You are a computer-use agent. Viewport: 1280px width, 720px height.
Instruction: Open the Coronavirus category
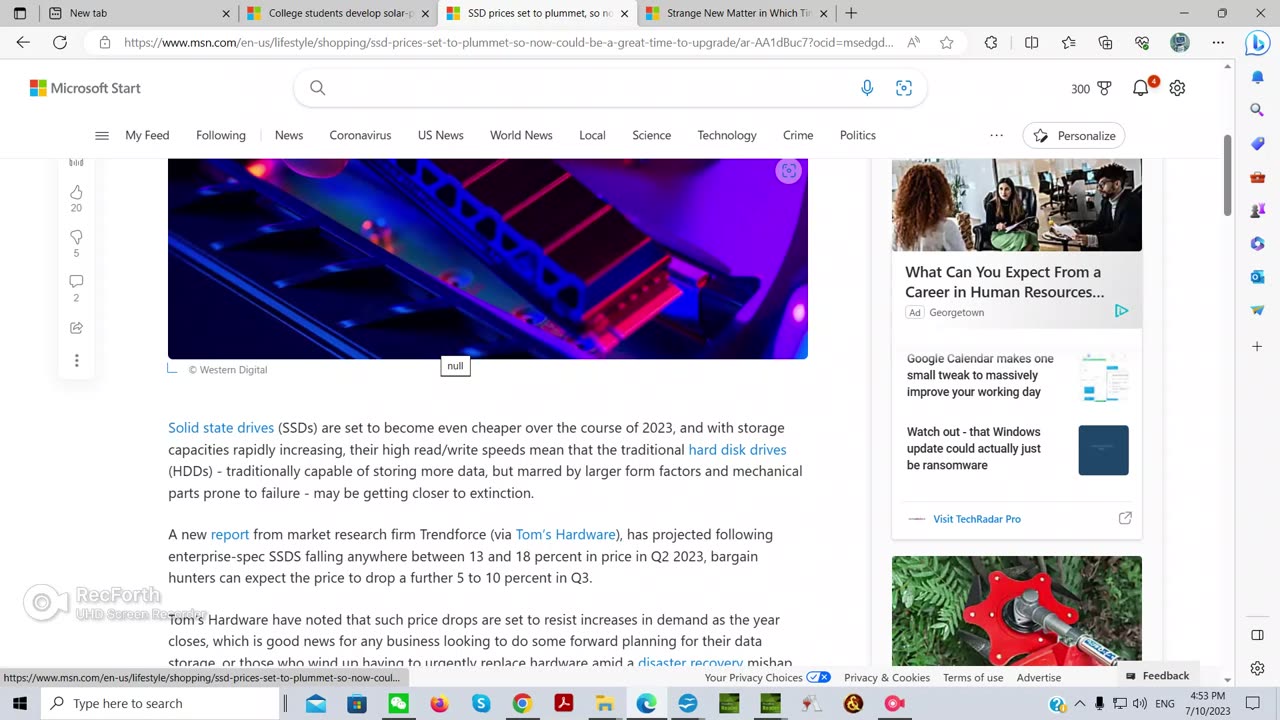pyautogui.click(x=360, y=135)
